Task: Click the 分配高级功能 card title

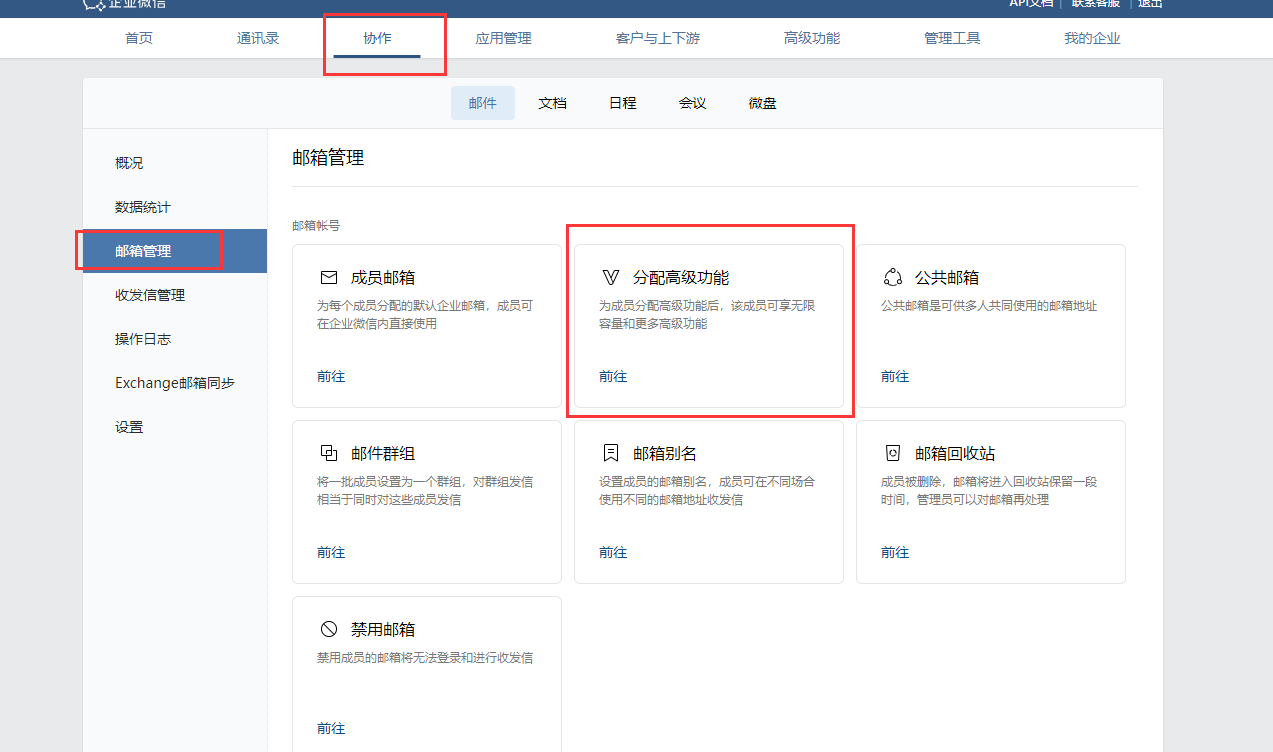Action: coord(681,277)
